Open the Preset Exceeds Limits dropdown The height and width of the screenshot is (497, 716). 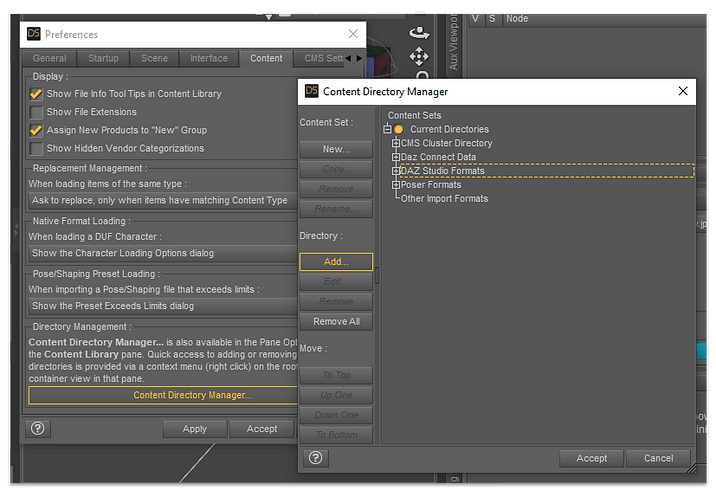163,306
